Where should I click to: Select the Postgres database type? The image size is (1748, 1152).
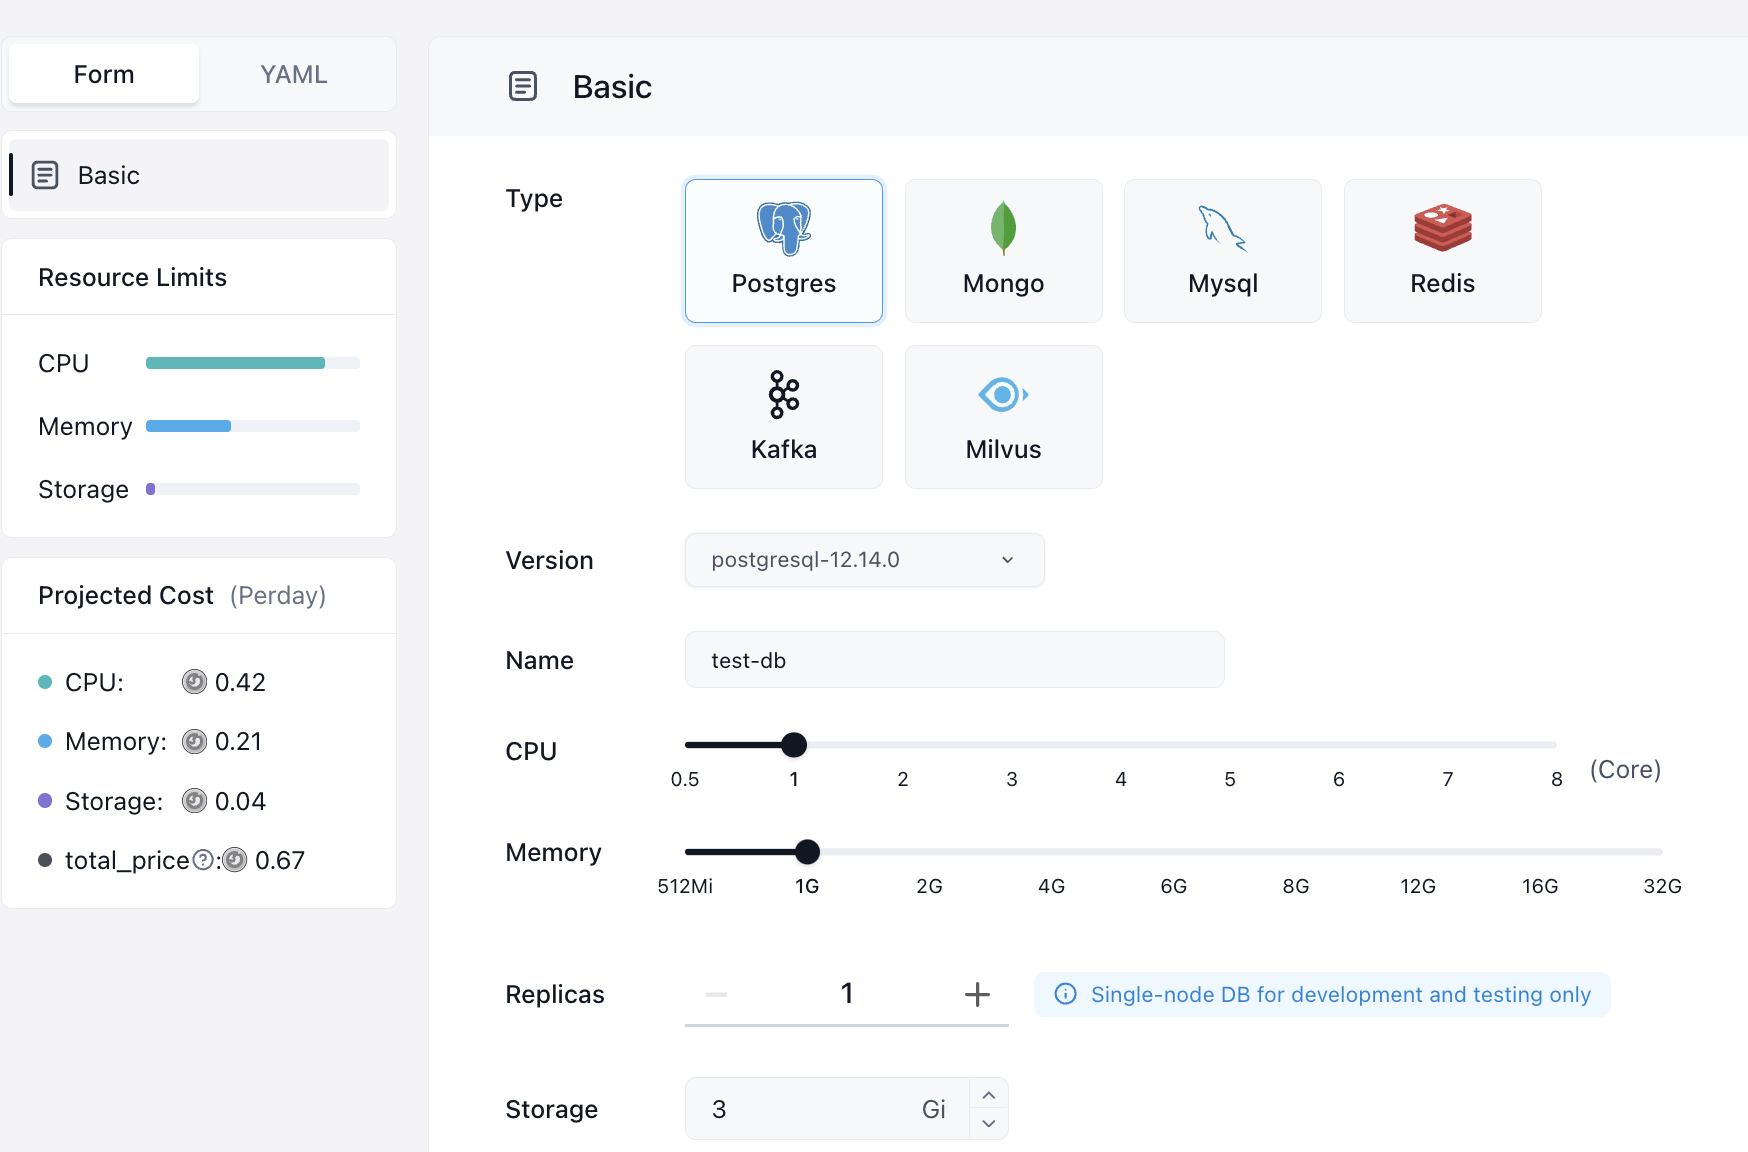(x=783, y=251)
